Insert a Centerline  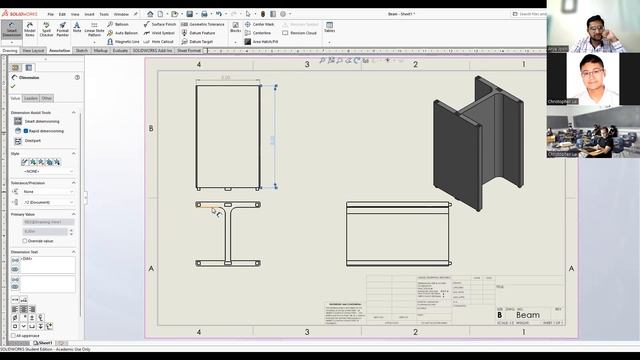click(258, 33)
